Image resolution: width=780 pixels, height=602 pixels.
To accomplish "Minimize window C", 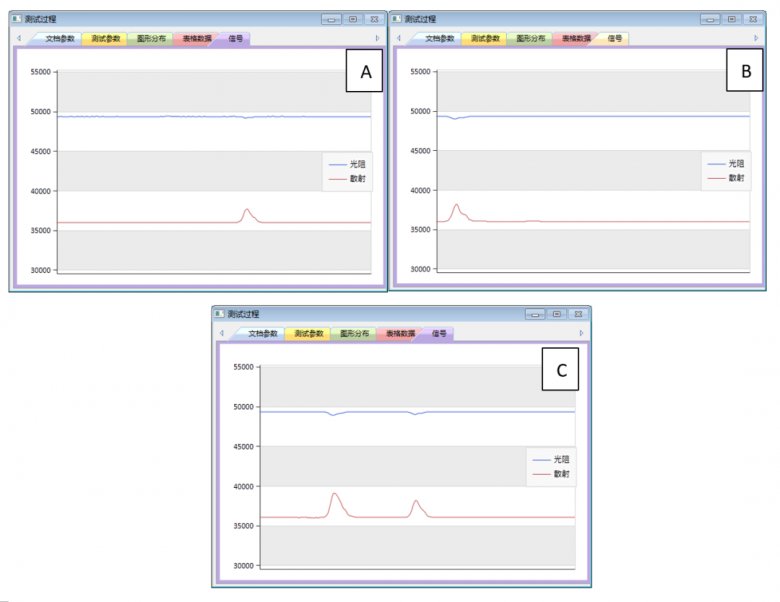I will tap(535, 314).
